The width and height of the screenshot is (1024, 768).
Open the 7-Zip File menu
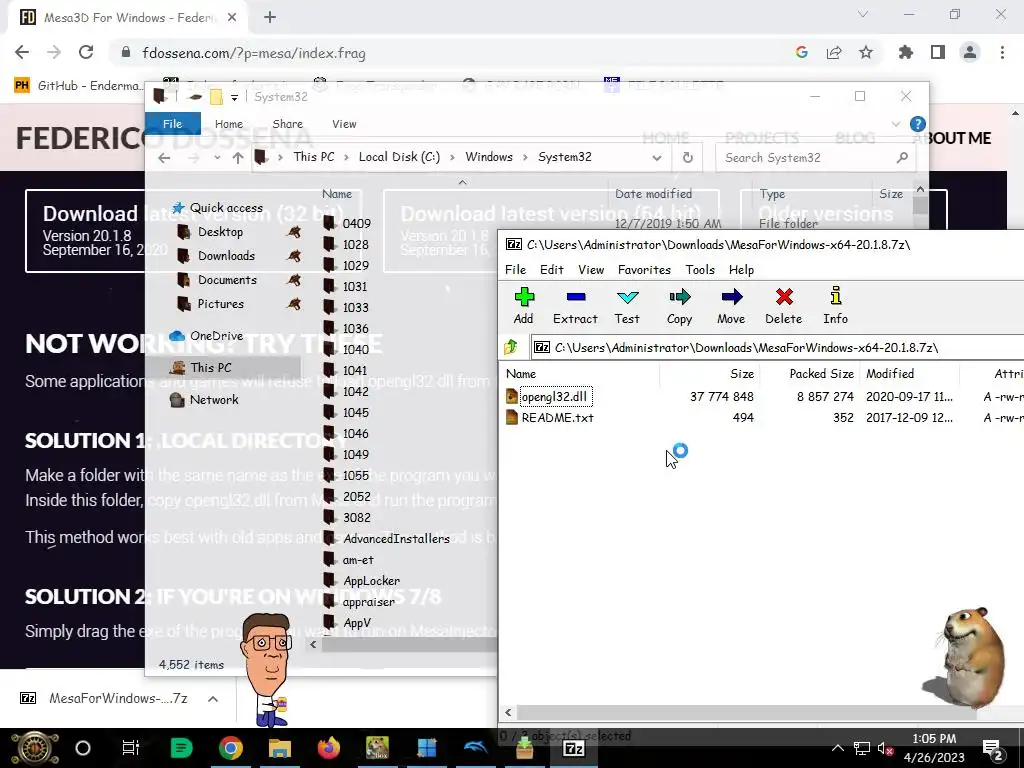[x=515, y=270]
